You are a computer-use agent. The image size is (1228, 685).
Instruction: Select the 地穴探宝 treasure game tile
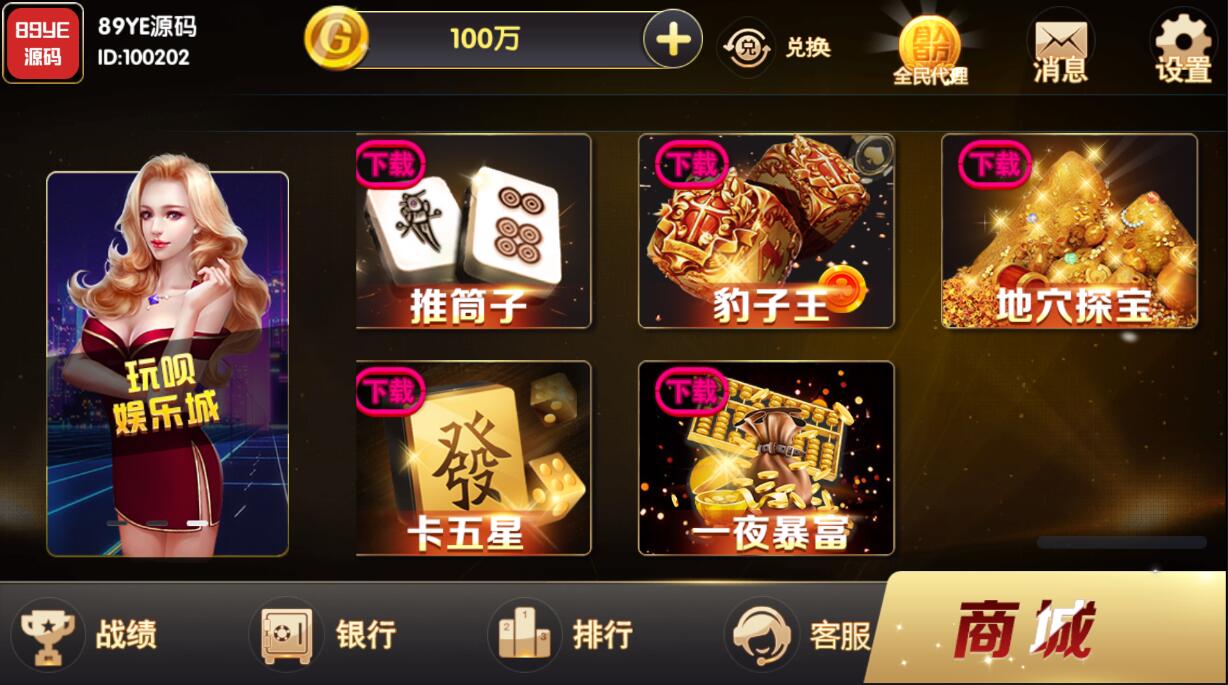(x=1069, y=231)
